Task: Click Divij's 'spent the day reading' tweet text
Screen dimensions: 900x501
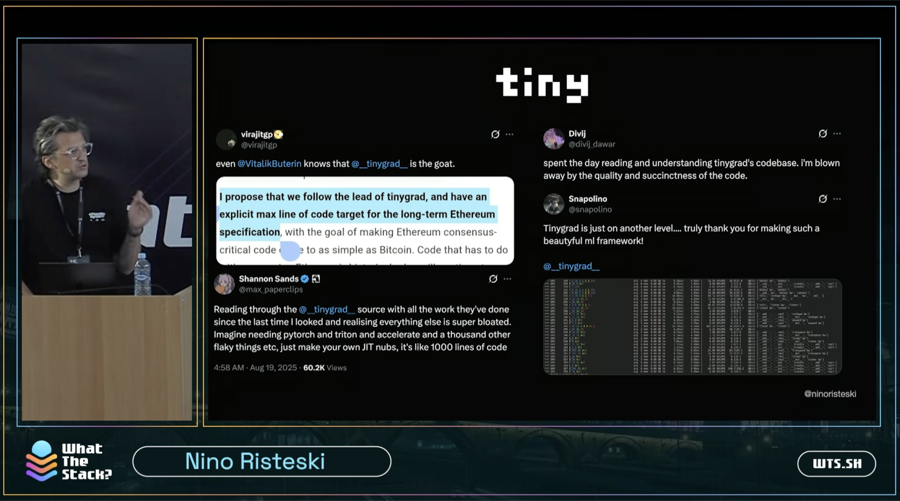Action: (692, 169)
